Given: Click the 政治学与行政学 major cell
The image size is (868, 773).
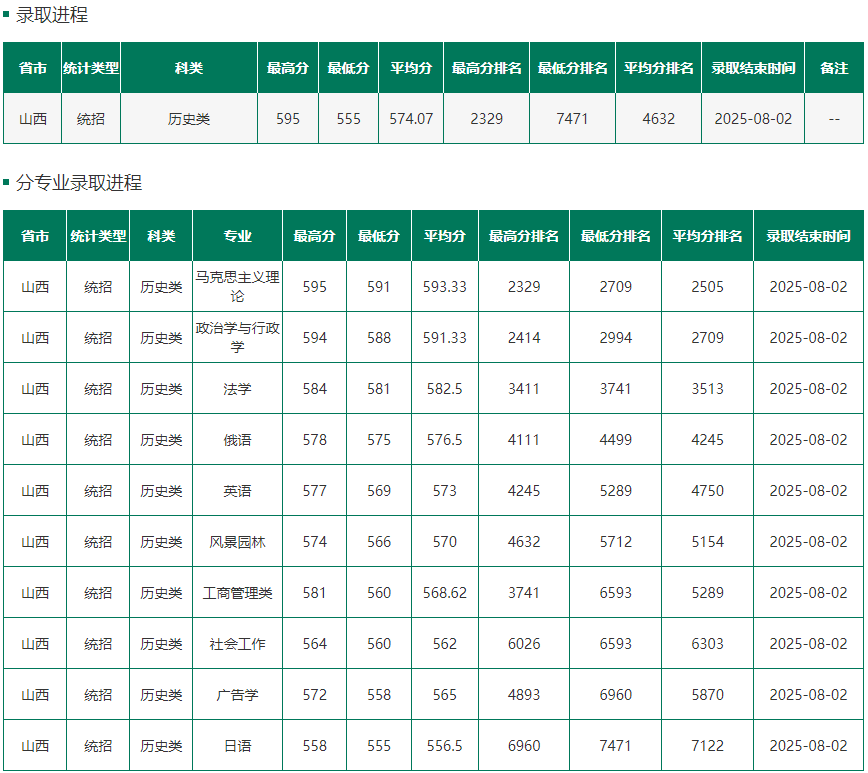Looking at the screenshot, I should (237, 338).
